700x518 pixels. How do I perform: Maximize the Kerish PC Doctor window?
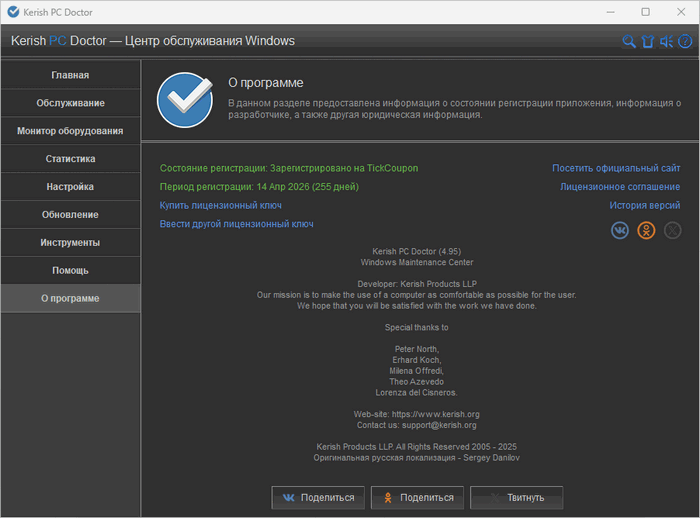[x=646, y=12]
